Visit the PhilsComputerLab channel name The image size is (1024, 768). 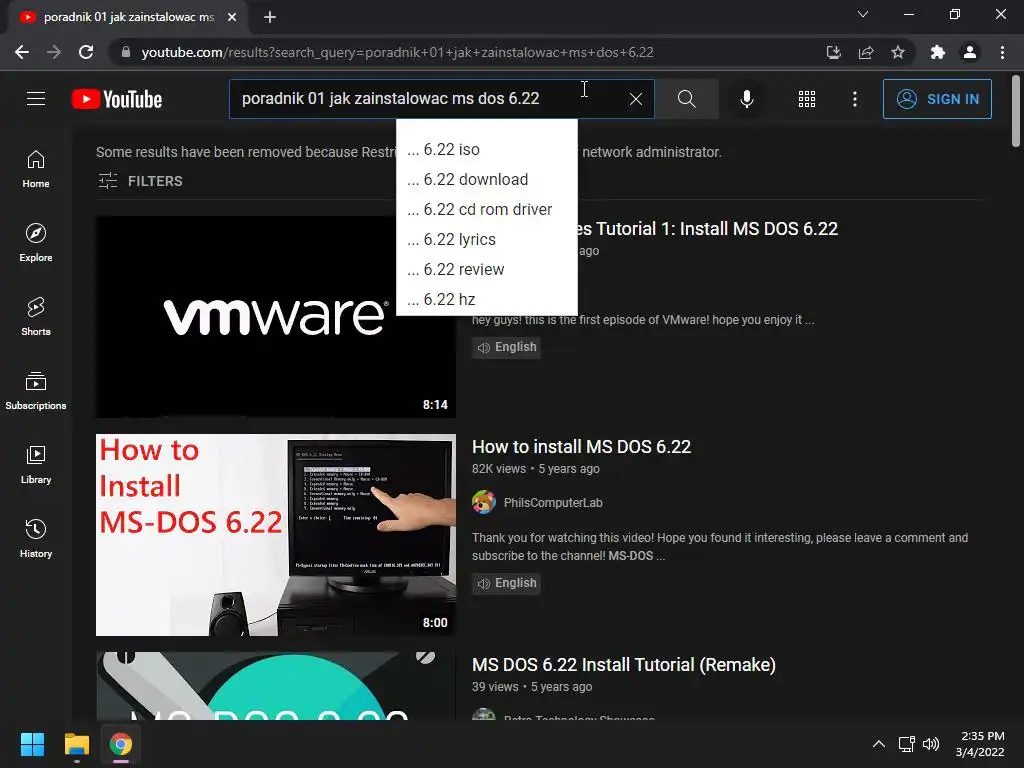pyautogui.click(x=553, y=503)
